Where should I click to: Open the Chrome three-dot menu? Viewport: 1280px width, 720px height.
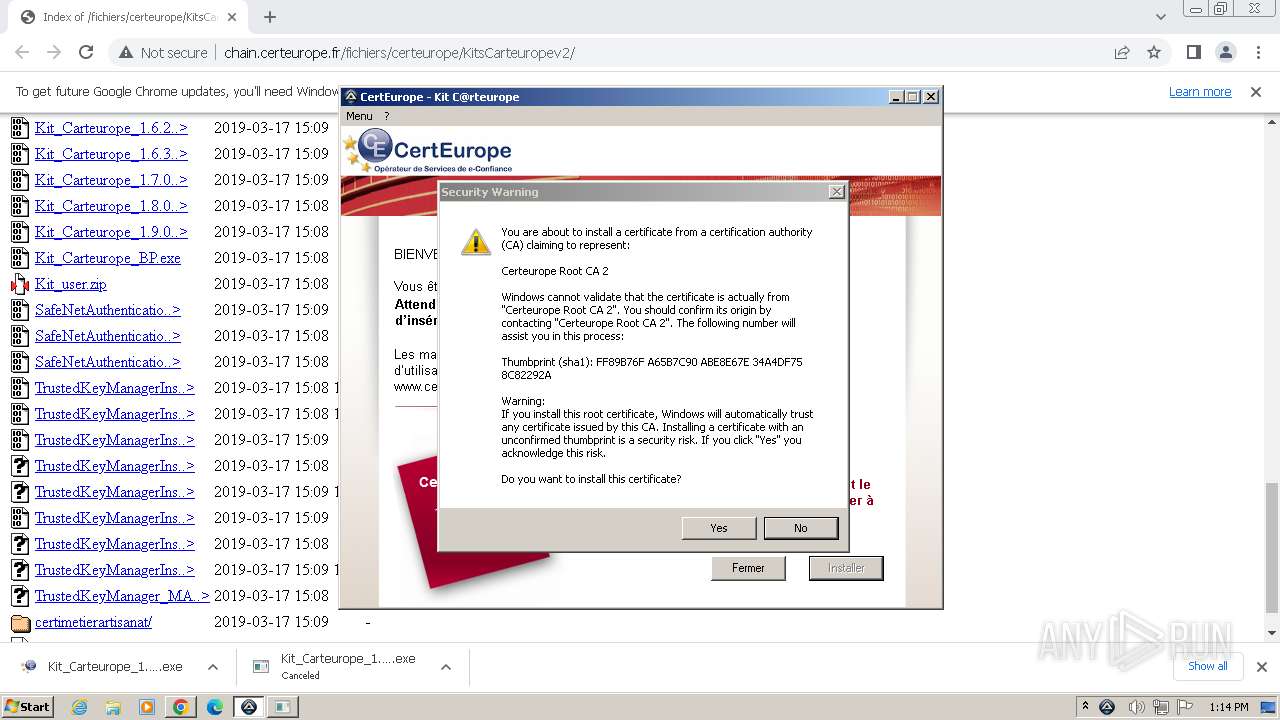pos(1258,52)
